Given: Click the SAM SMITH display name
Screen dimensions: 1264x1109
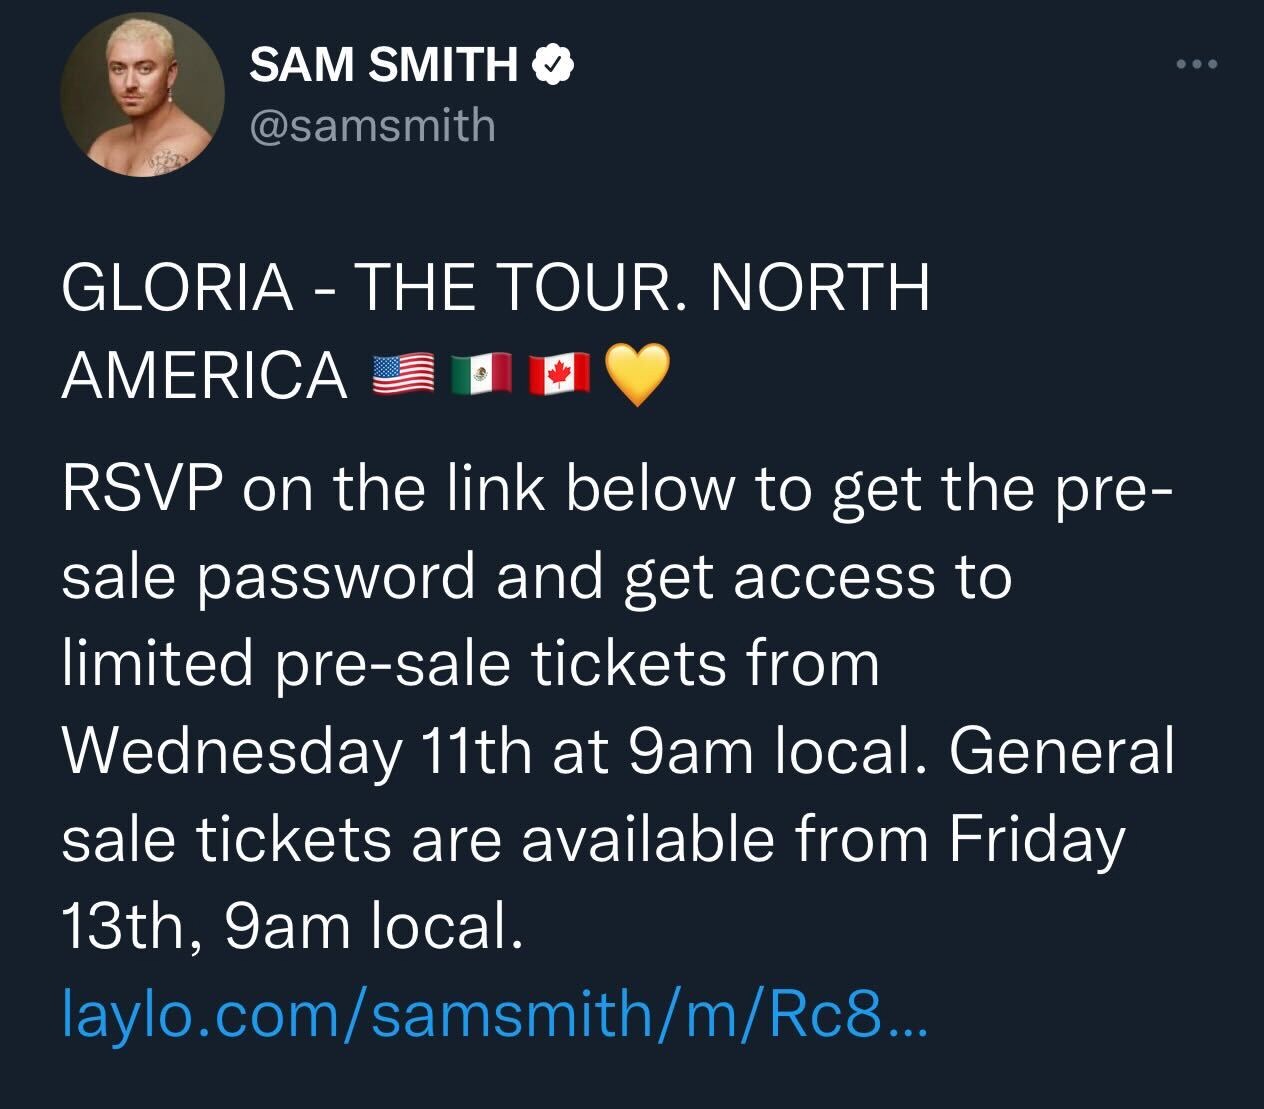Looking at the screenshot, I should [383, 66].
